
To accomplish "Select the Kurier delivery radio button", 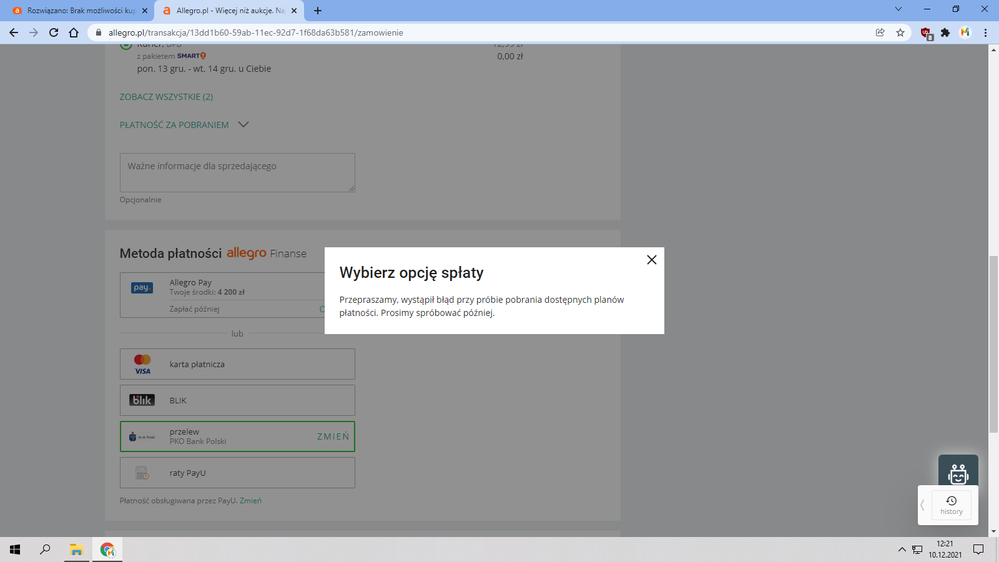I will coord(126,46).
